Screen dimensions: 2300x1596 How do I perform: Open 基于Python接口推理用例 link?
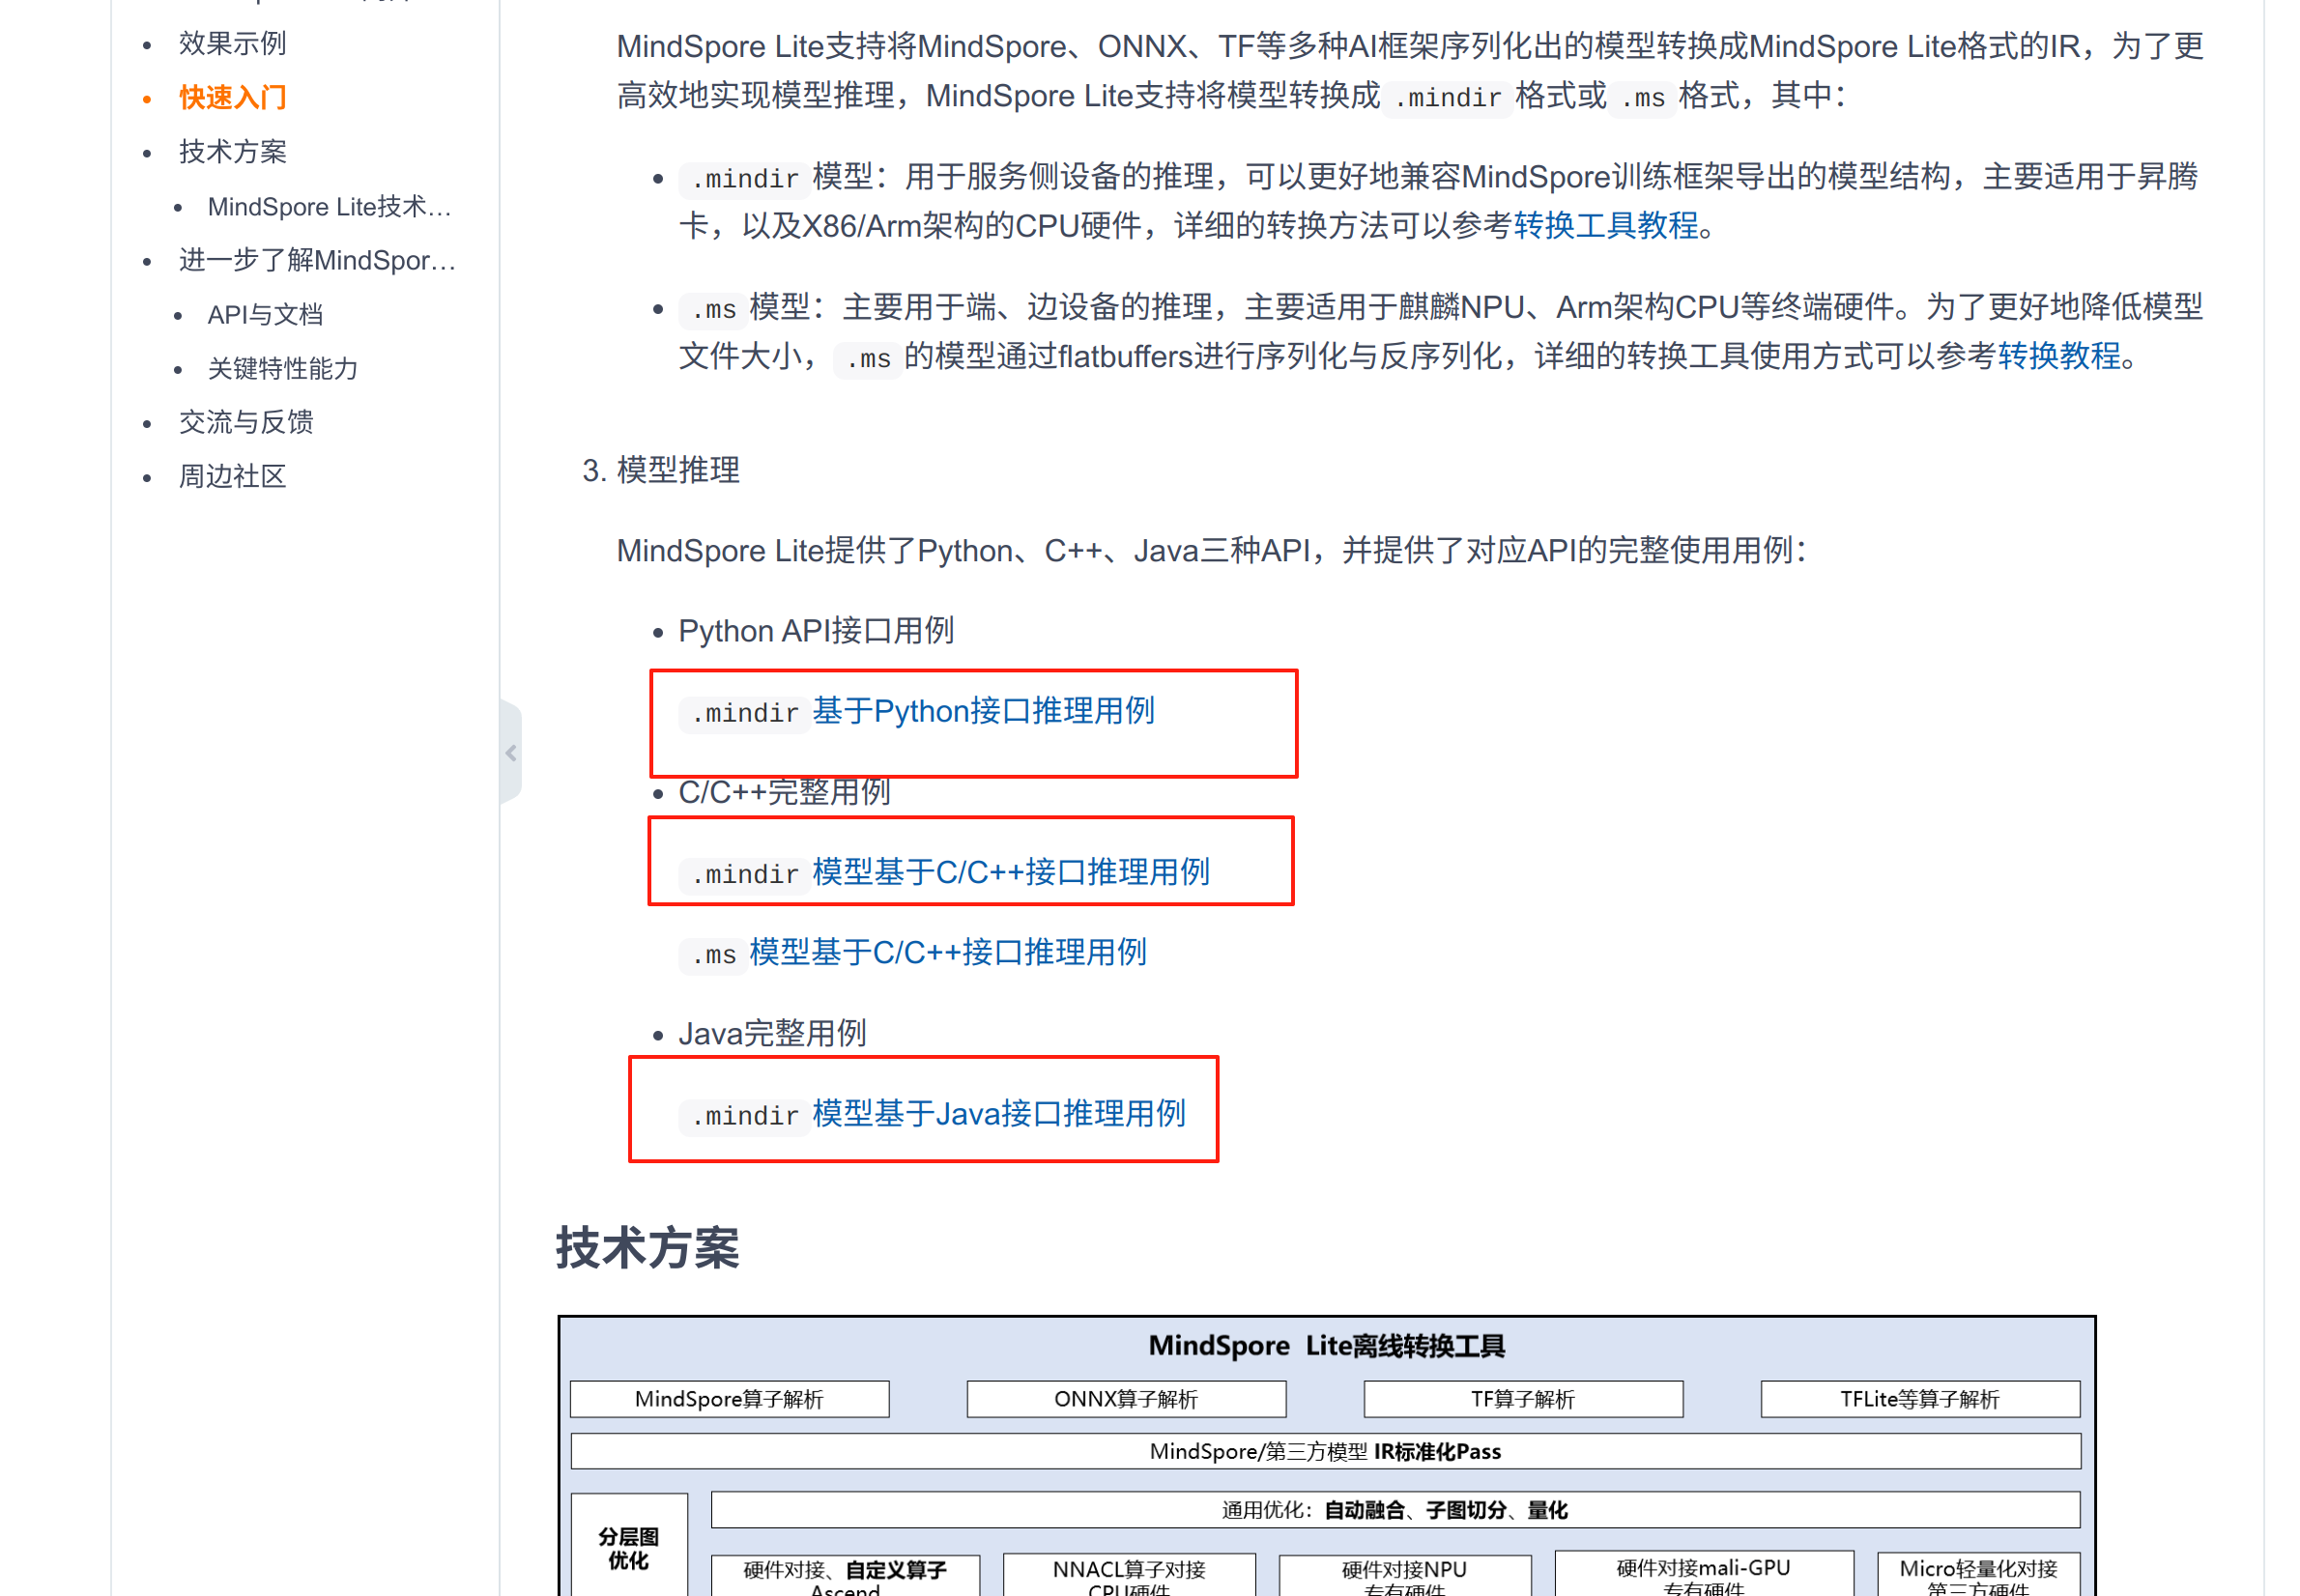[983, 711]
